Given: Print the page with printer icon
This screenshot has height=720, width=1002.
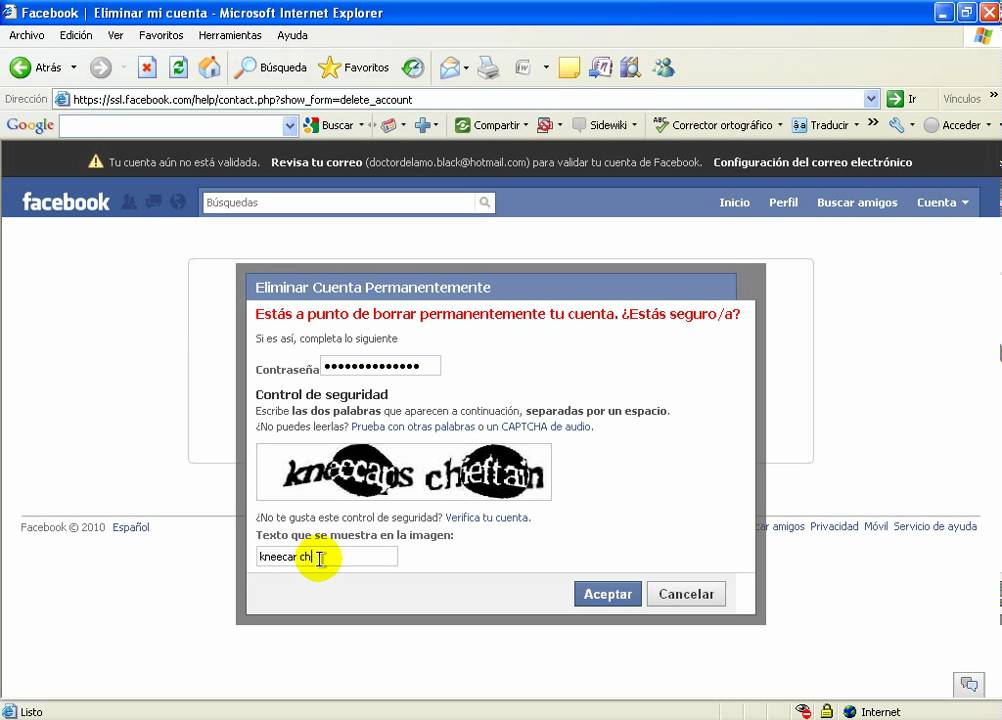Looking at the screenshot, I should [488, 67].
